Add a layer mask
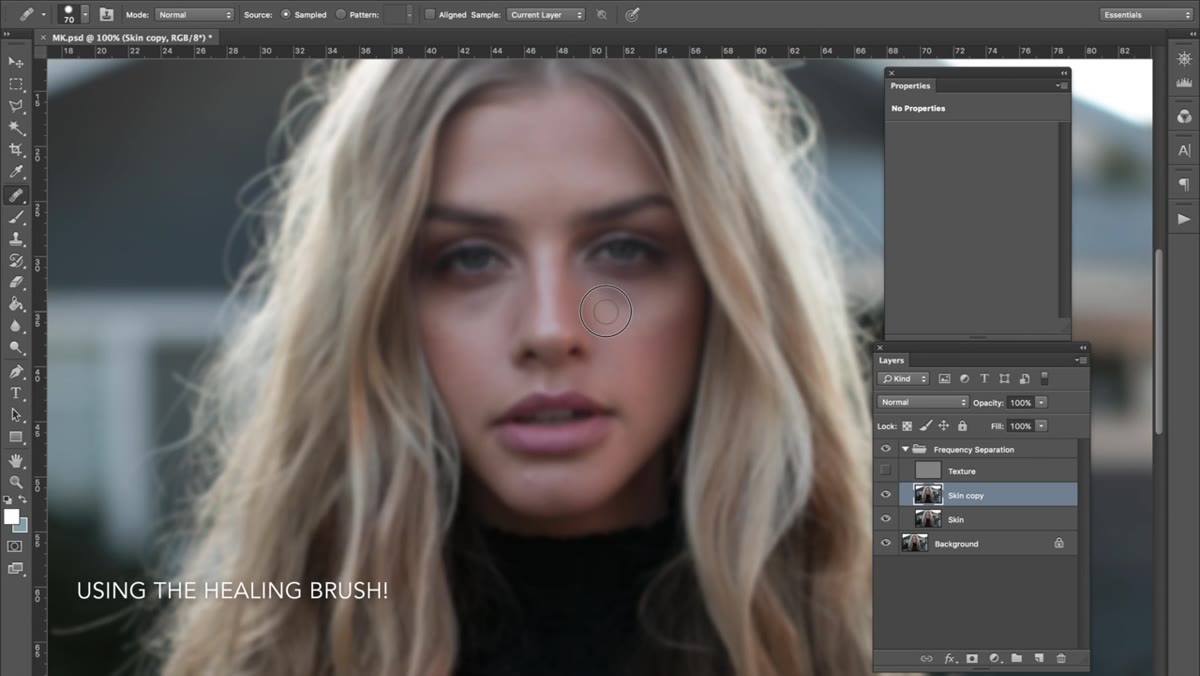This screenshot has width=1200, height=676. 972,659
